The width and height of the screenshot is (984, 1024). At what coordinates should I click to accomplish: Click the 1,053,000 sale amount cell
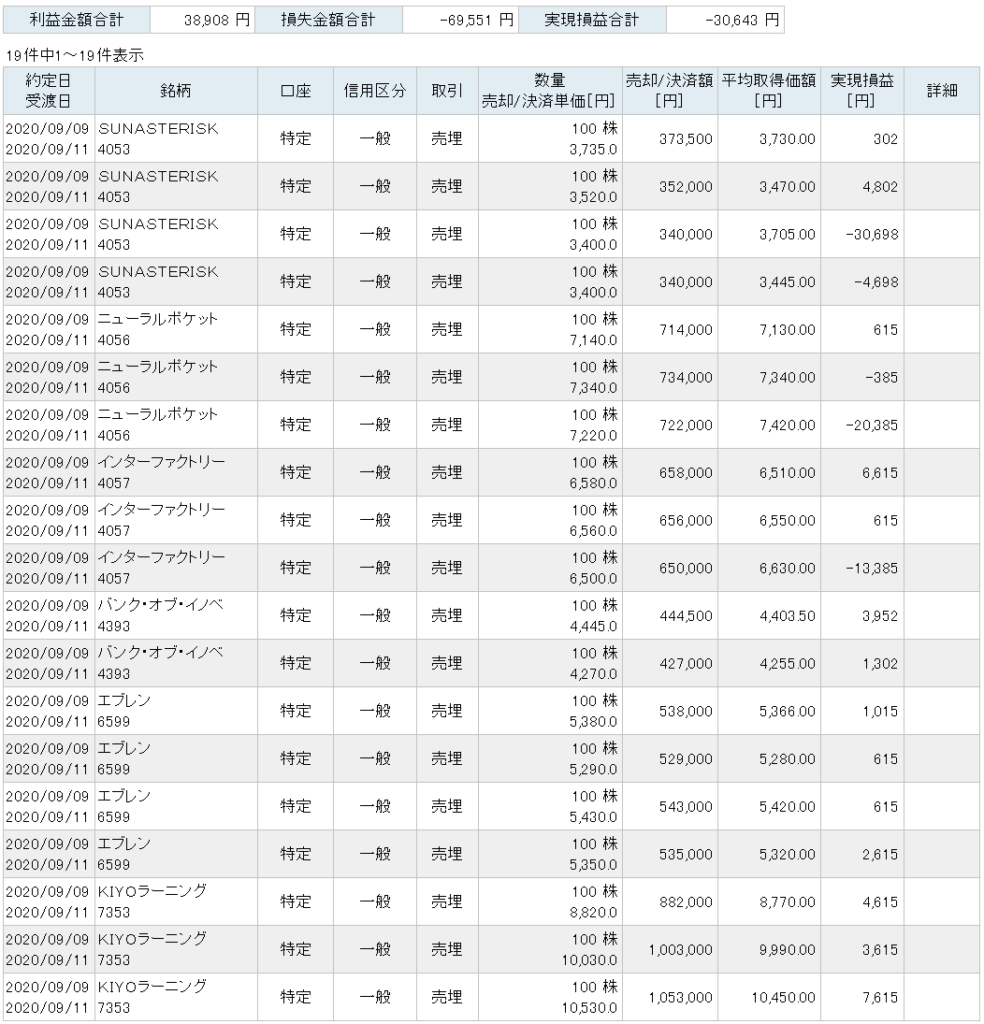click(669, 997)
